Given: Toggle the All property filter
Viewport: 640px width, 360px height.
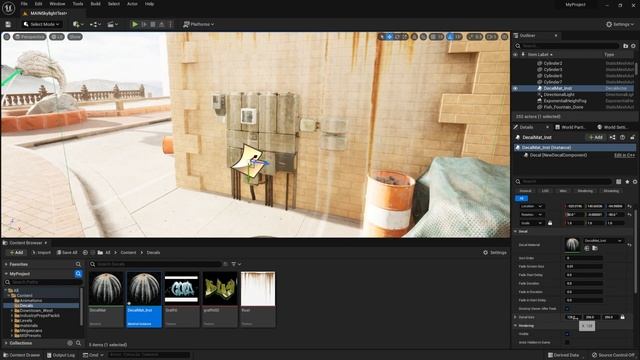Looking at the screenshot, I should pyautogui.click(x=522, y=198).
